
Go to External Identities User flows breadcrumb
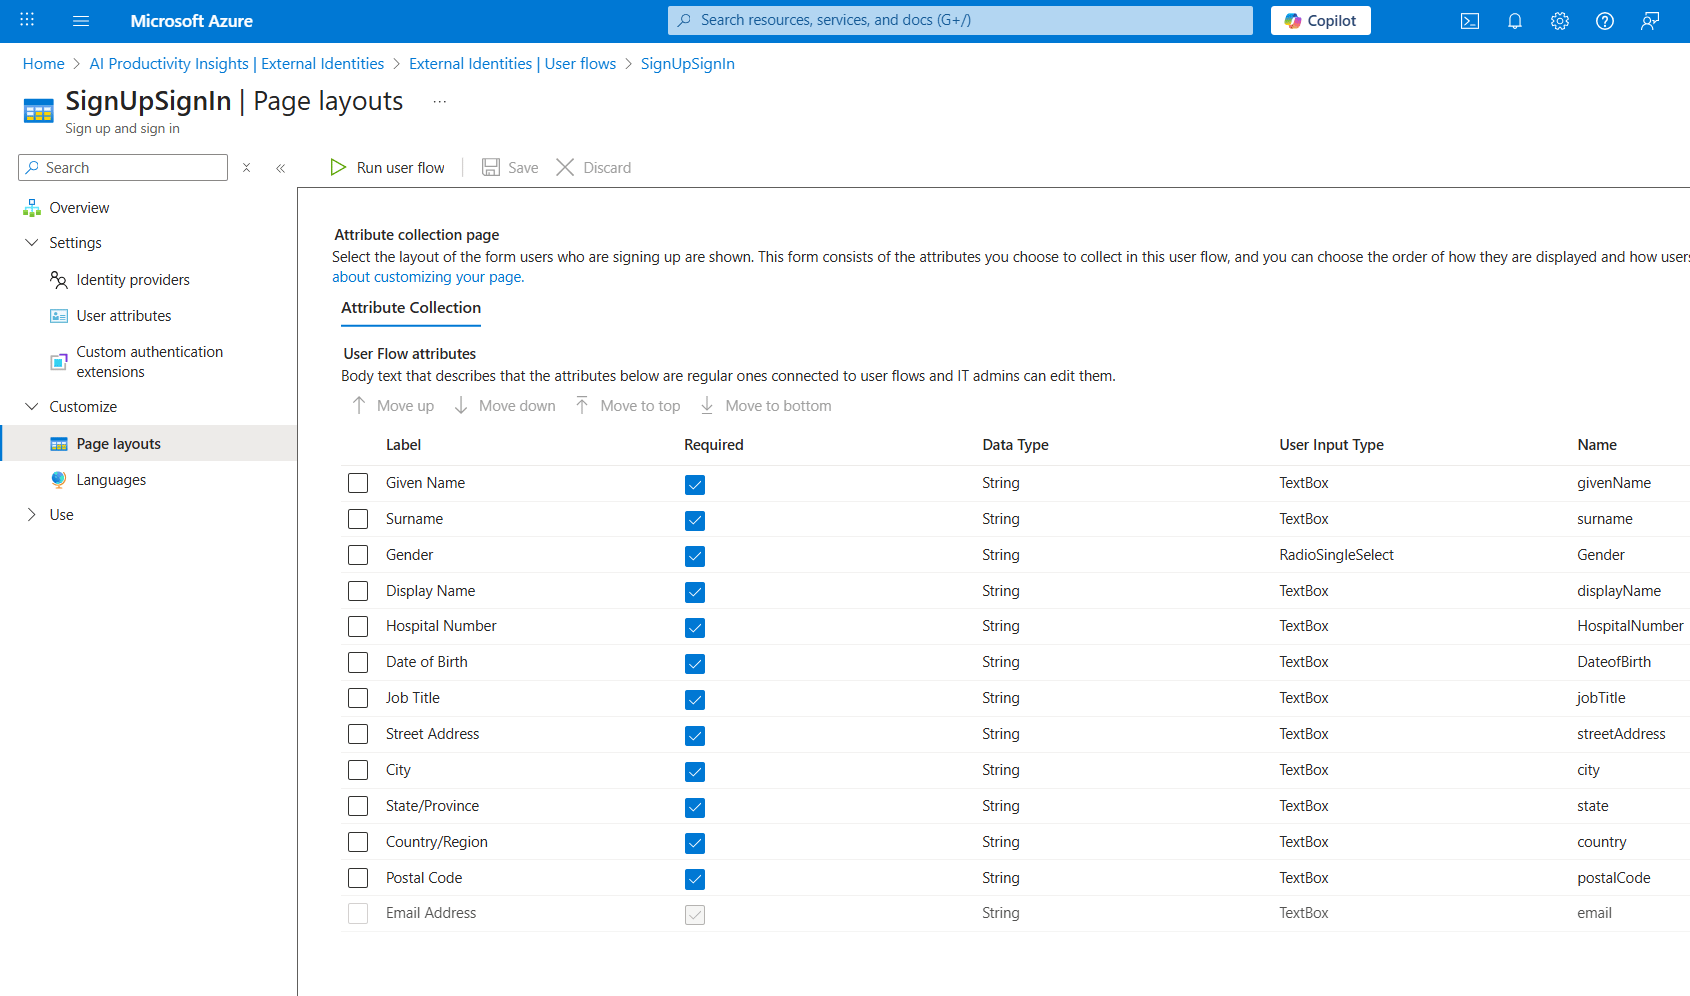(x=512, y=64)
